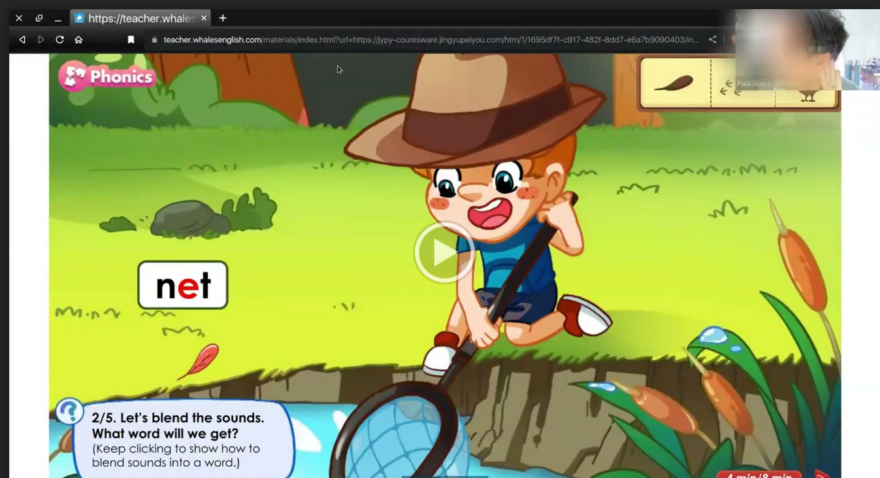The height and width of the screenshot is (478, 880).
Task: Click the share icon in address bar
Action: 712,39
